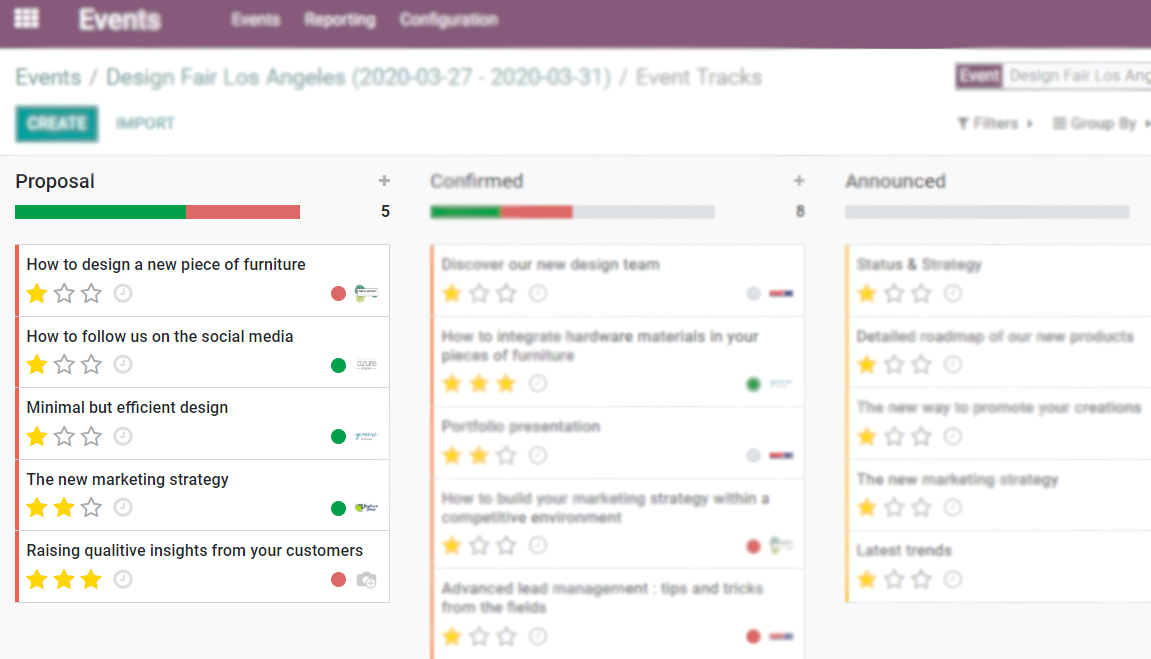Set second star on furniture design card
The image size is (1151, 659).
[64, 294]
